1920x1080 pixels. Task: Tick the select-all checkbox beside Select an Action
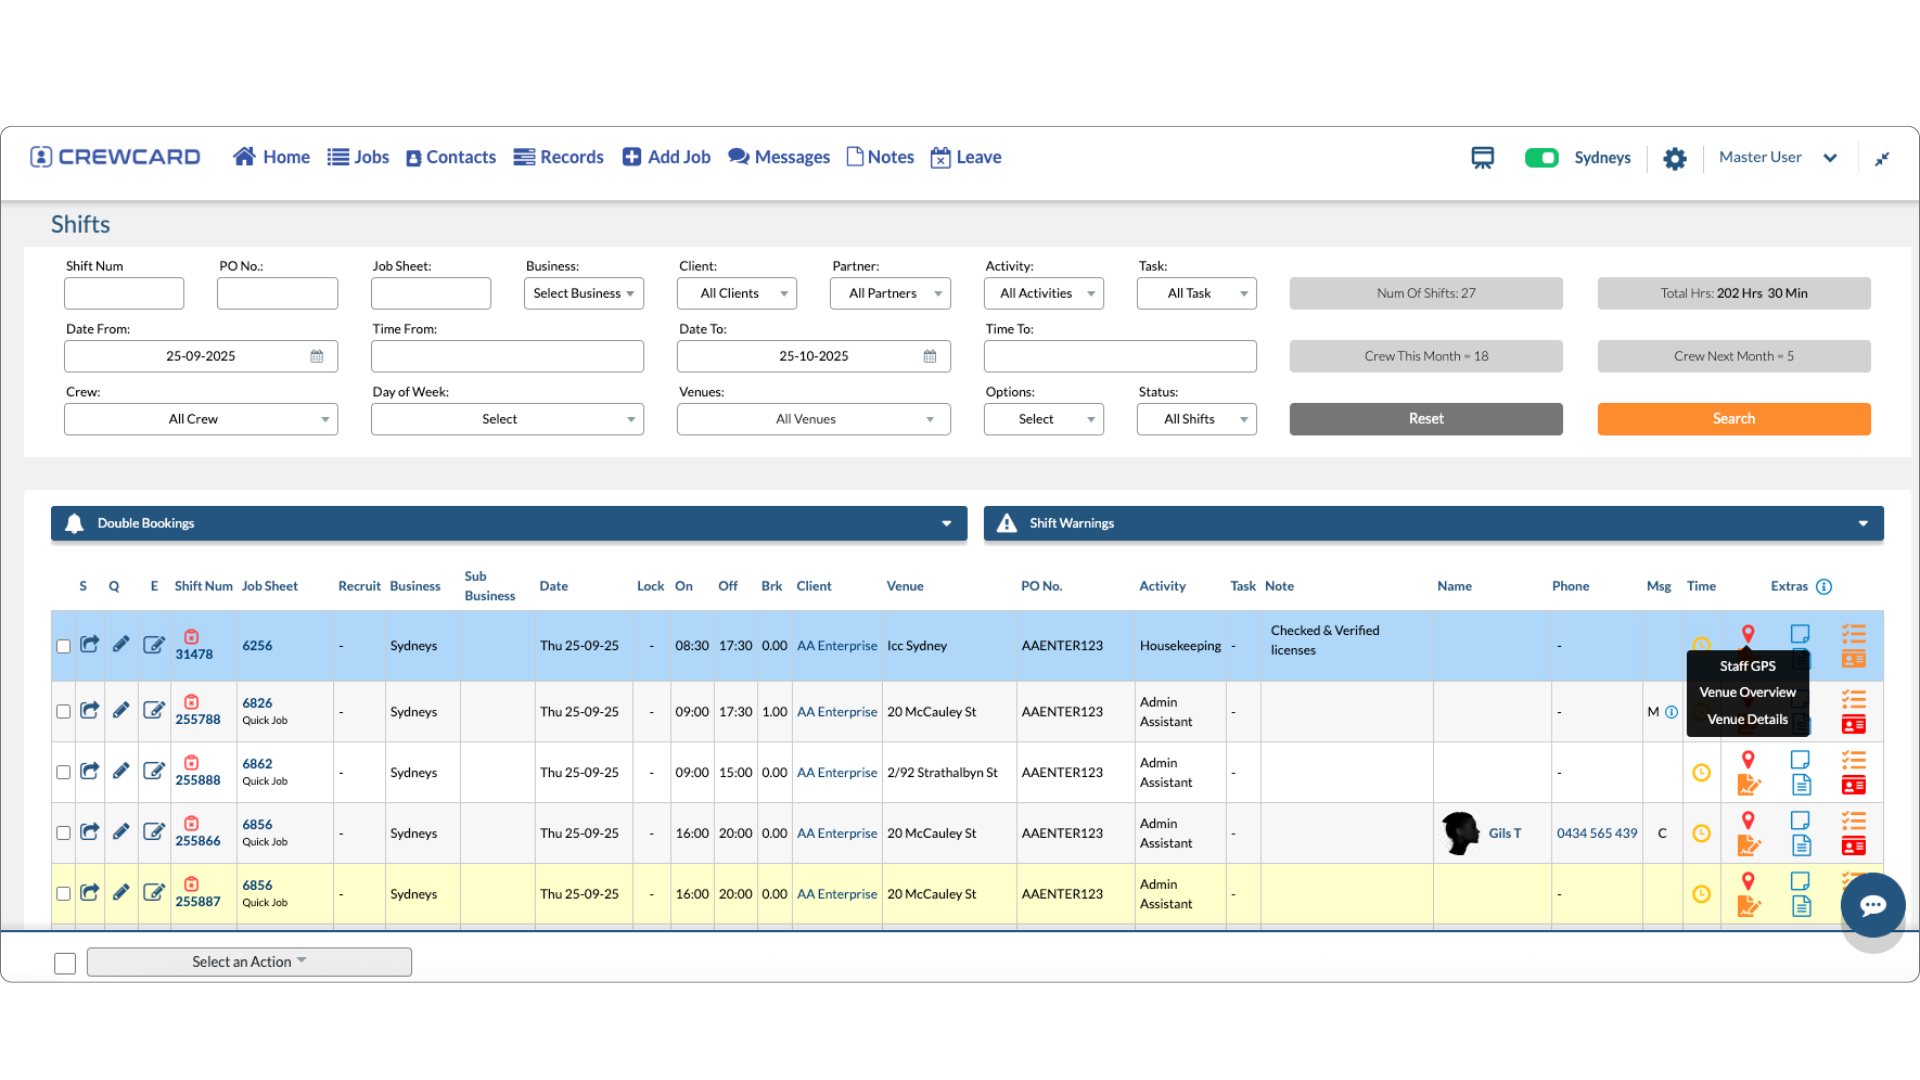(x=65, y=963)
